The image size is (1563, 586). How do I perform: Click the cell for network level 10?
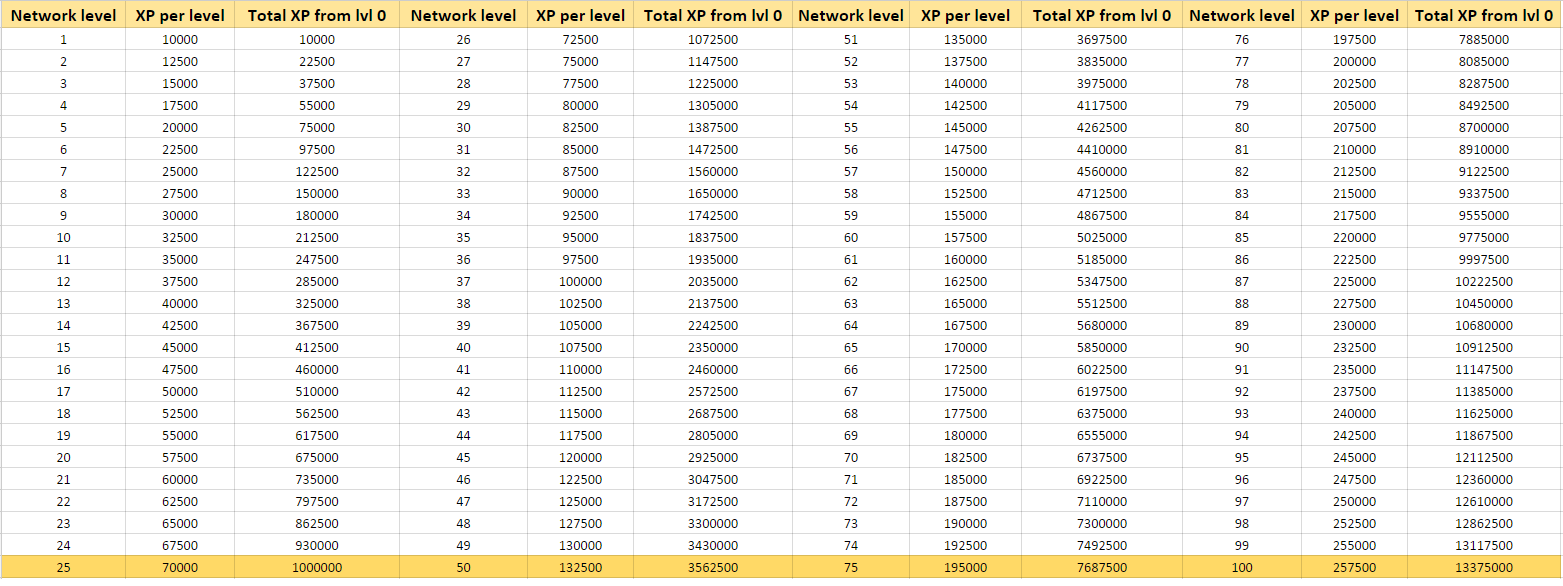(63, 238)
